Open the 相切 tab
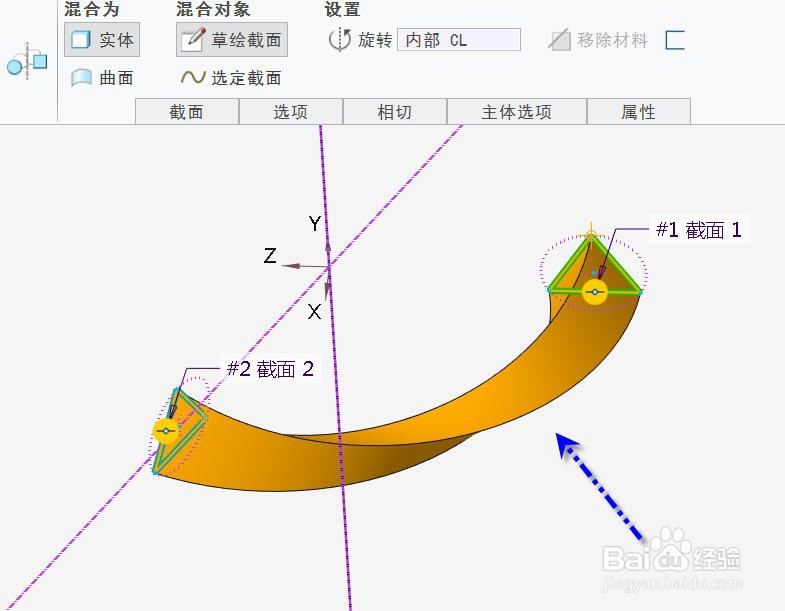The height and width of the screenshot is (611, 785). coord(395,111)
